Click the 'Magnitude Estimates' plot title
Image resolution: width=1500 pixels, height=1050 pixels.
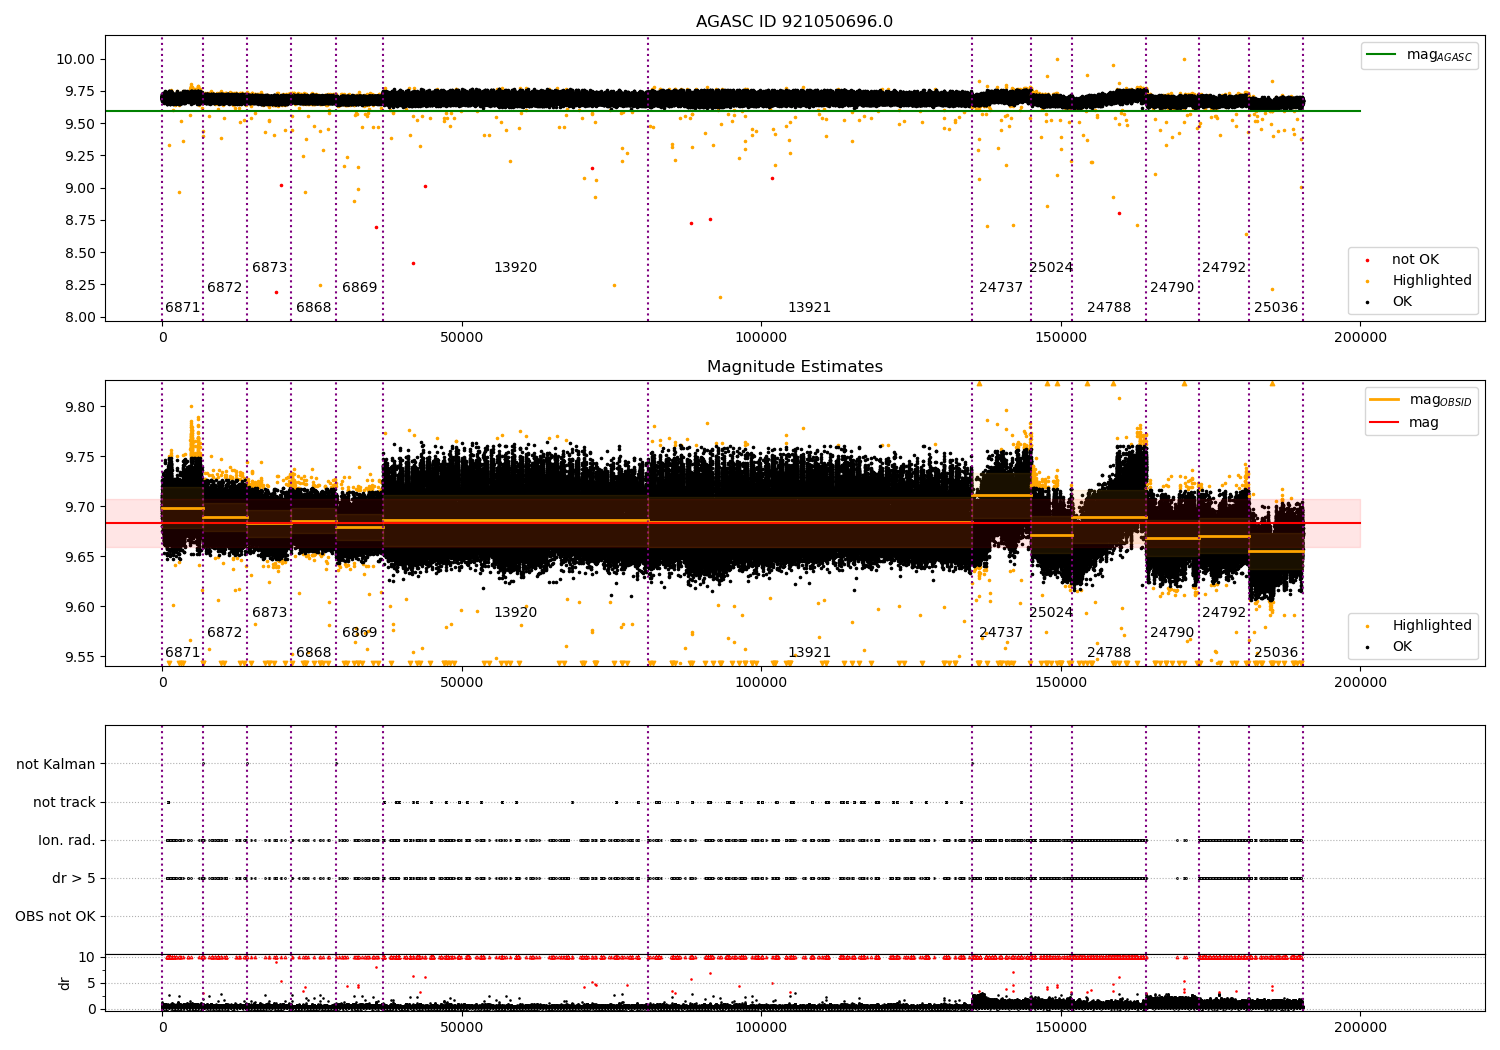[794, 367]
